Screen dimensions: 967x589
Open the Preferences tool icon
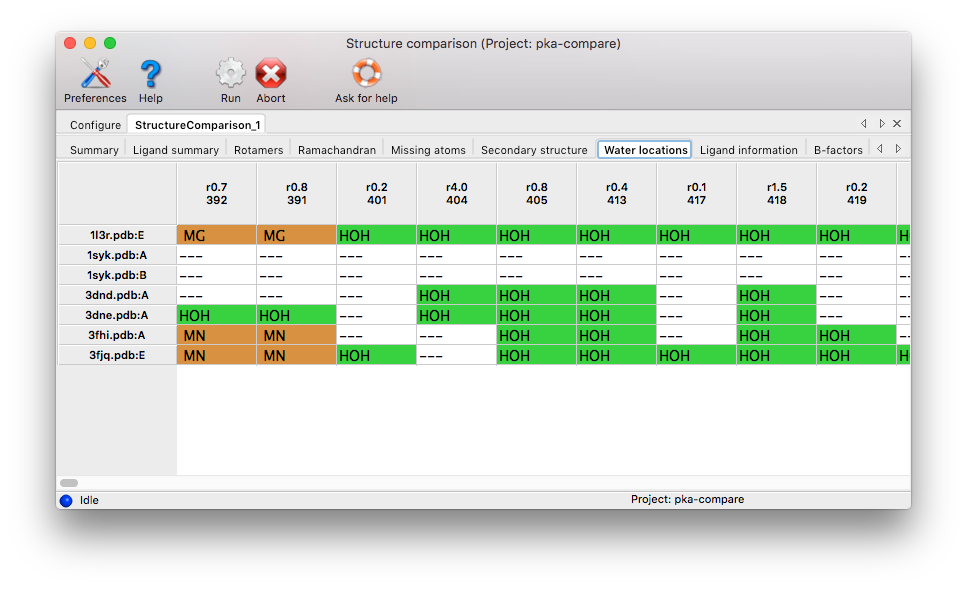click(95, 74)
